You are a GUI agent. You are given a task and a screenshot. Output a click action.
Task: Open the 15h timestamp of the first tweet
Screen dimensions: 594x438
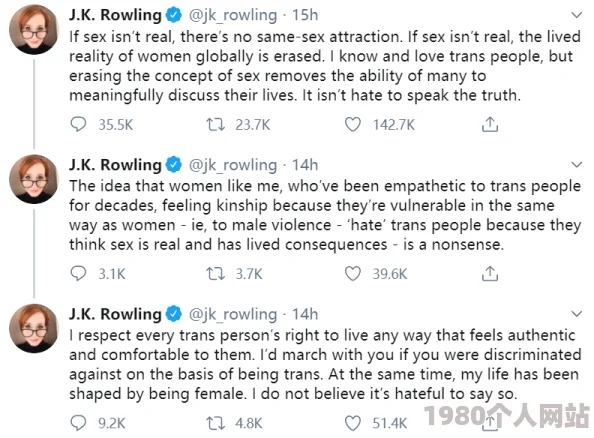[305, 15]
